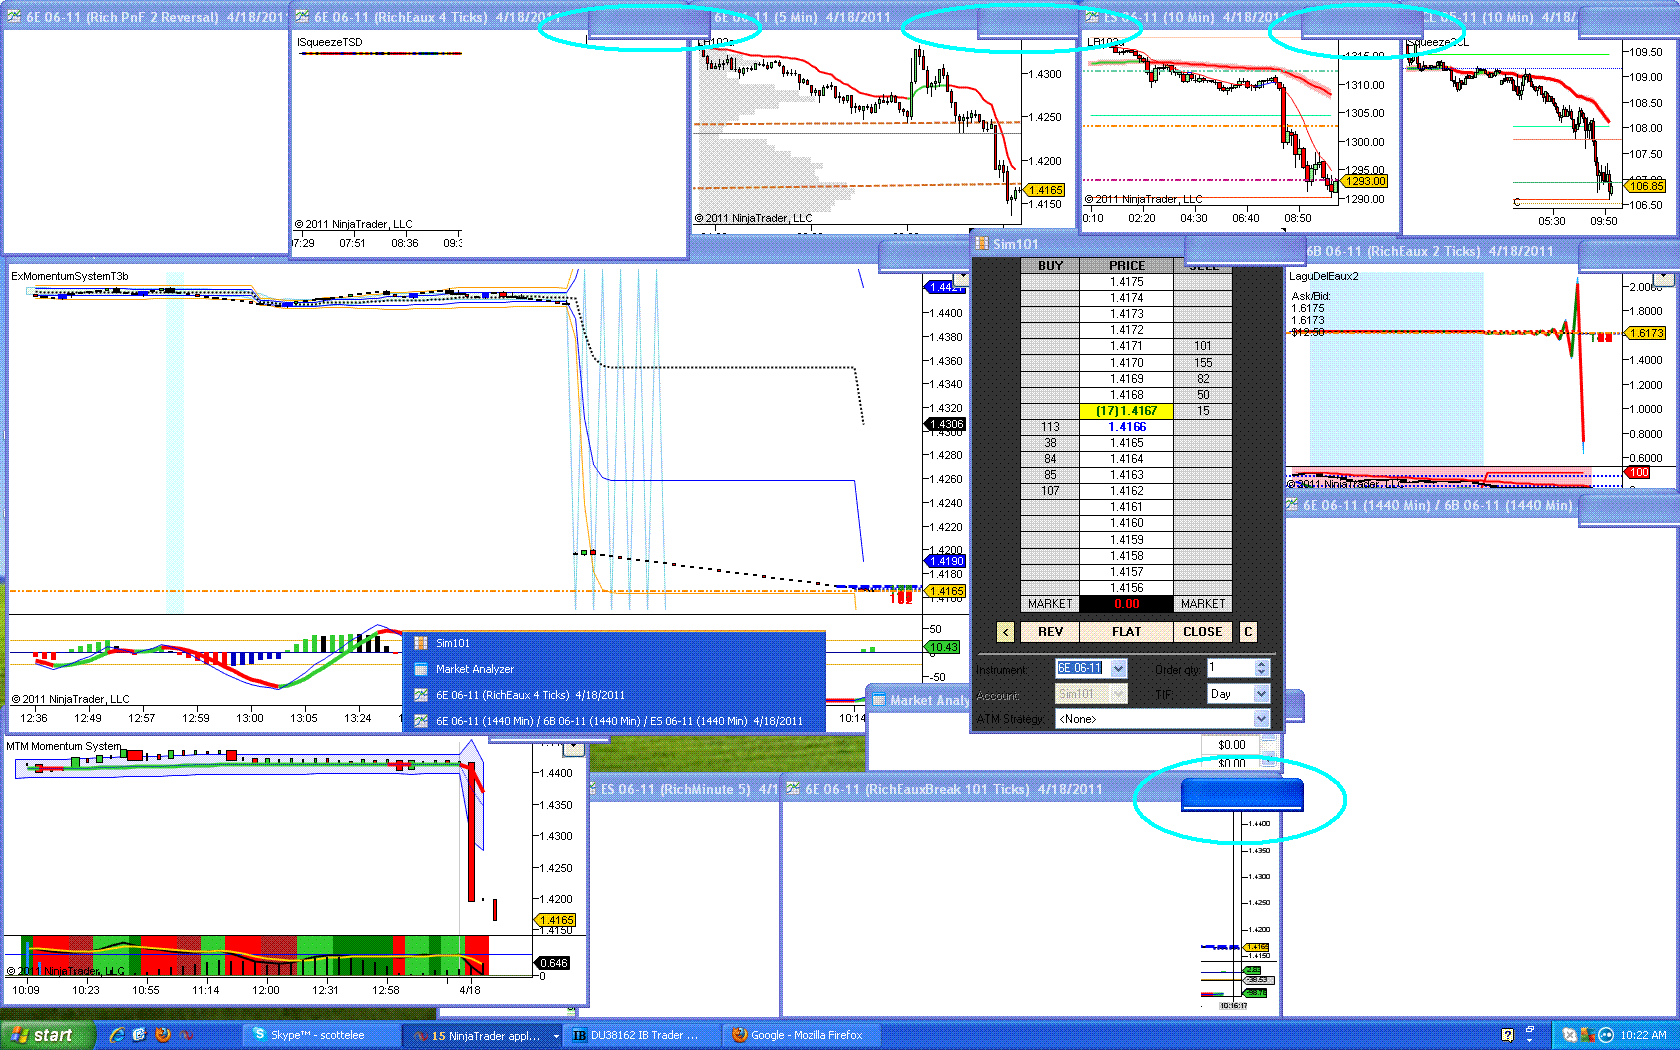Select the 6E/6B/ES 1440 Min entry in popup list
The image size is (1680, 1050).
point(614,721)
